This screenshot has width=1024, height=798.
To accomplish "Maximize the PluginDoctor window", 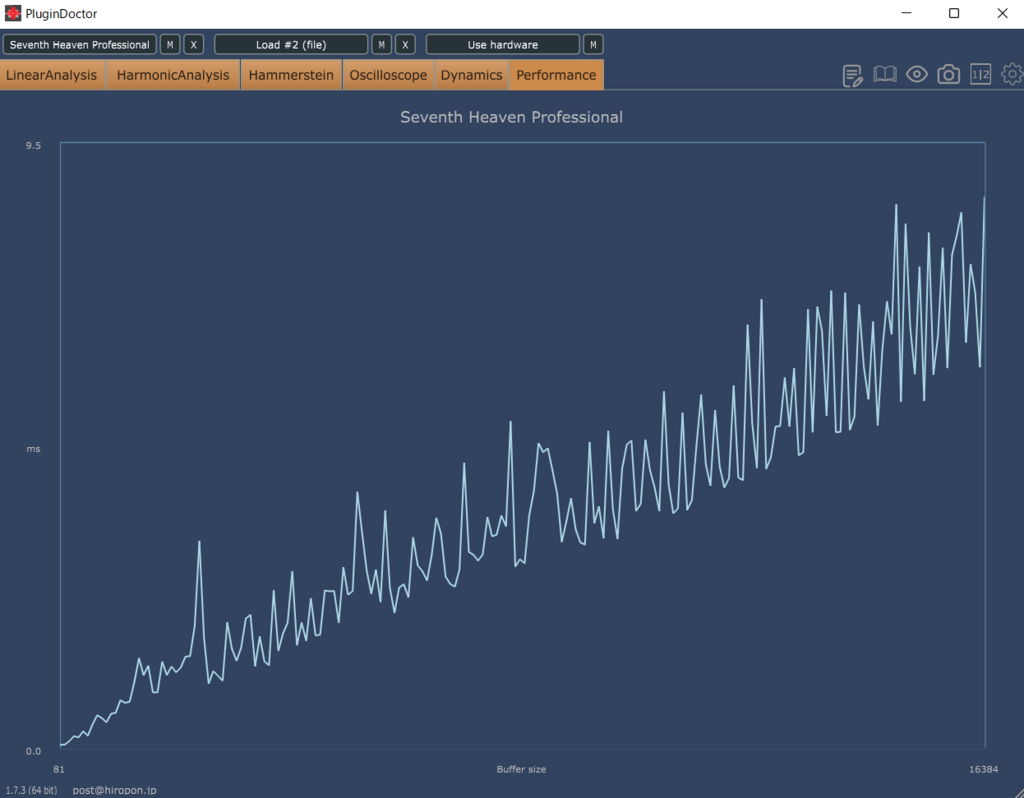I will (954, 13).
